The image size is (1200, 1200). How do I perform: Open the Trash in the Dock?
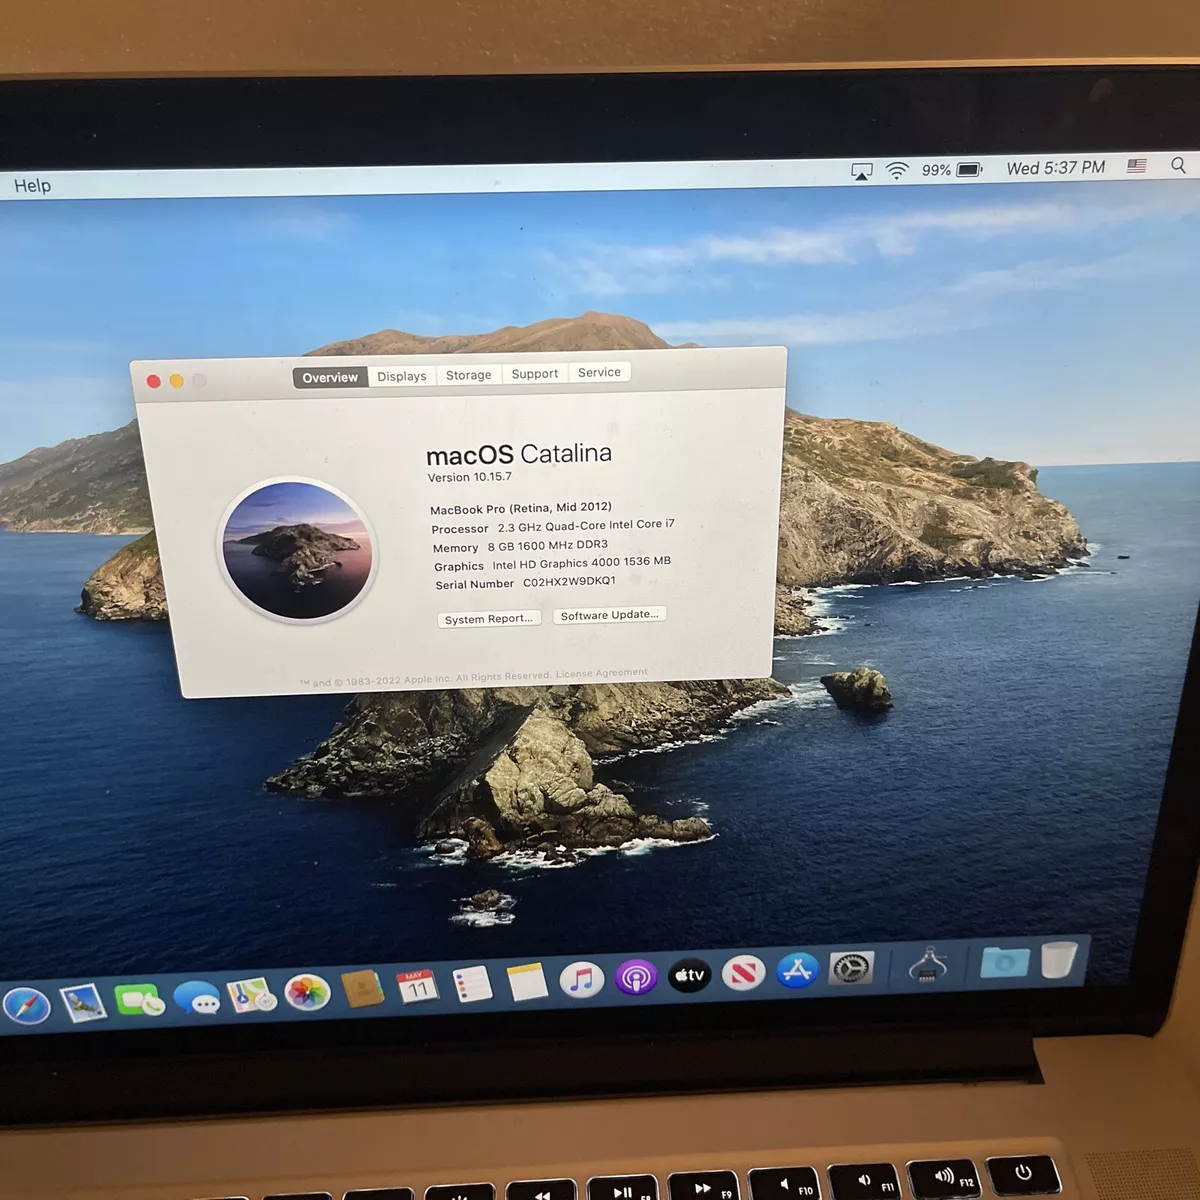tap(1059, 958)
